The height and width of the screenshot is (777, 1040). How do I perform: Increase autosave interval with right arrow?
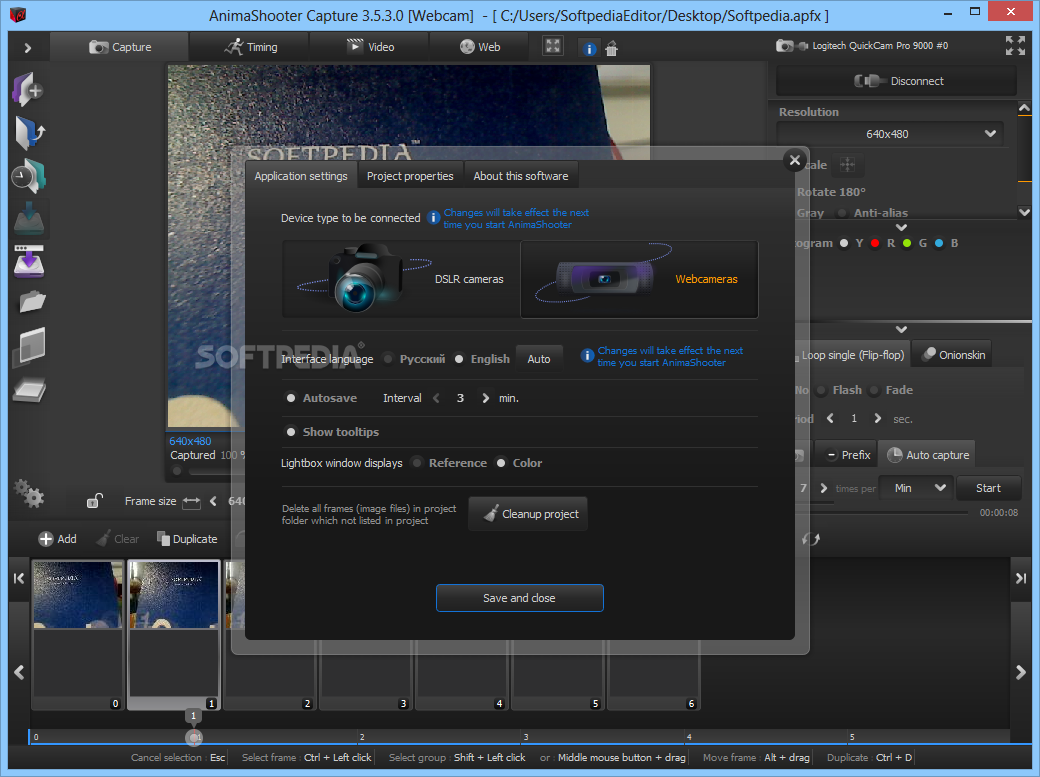(x=486, y=398)
